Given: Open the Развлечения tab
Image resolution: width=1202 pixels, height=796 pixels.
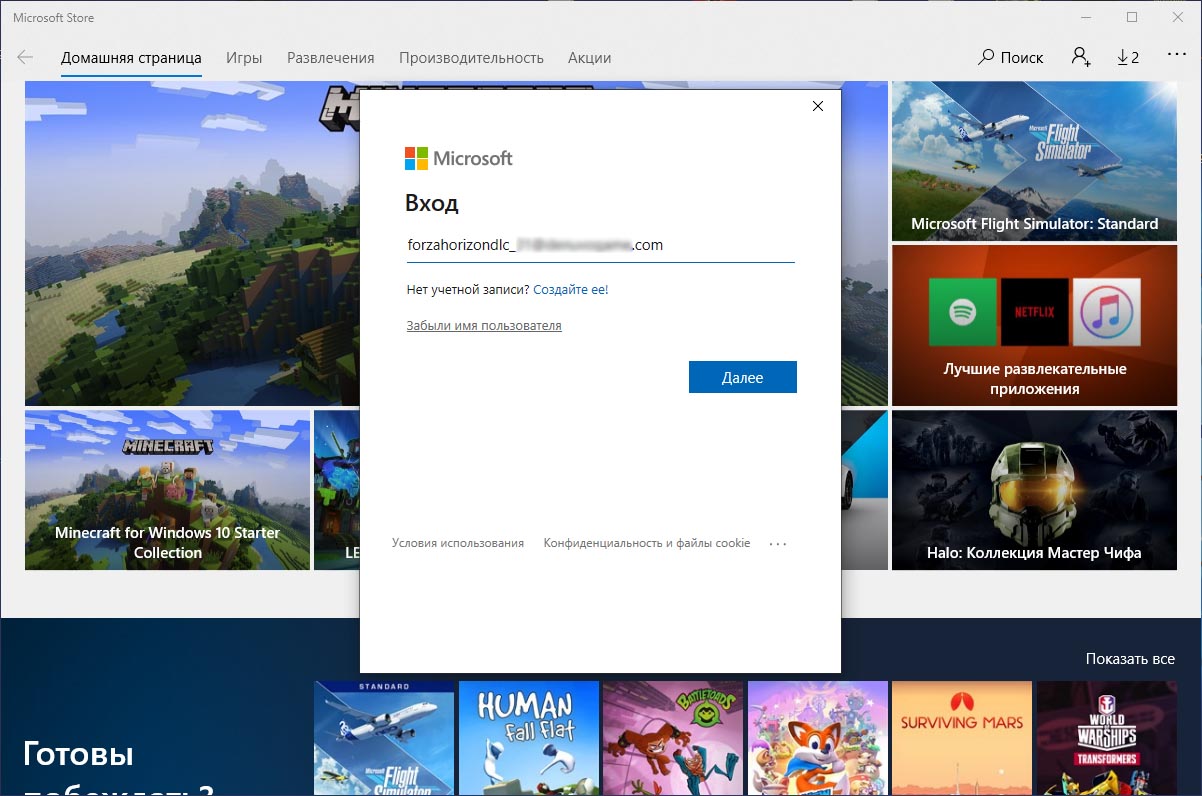Looking at the screenshot, I should click(331, 58).
